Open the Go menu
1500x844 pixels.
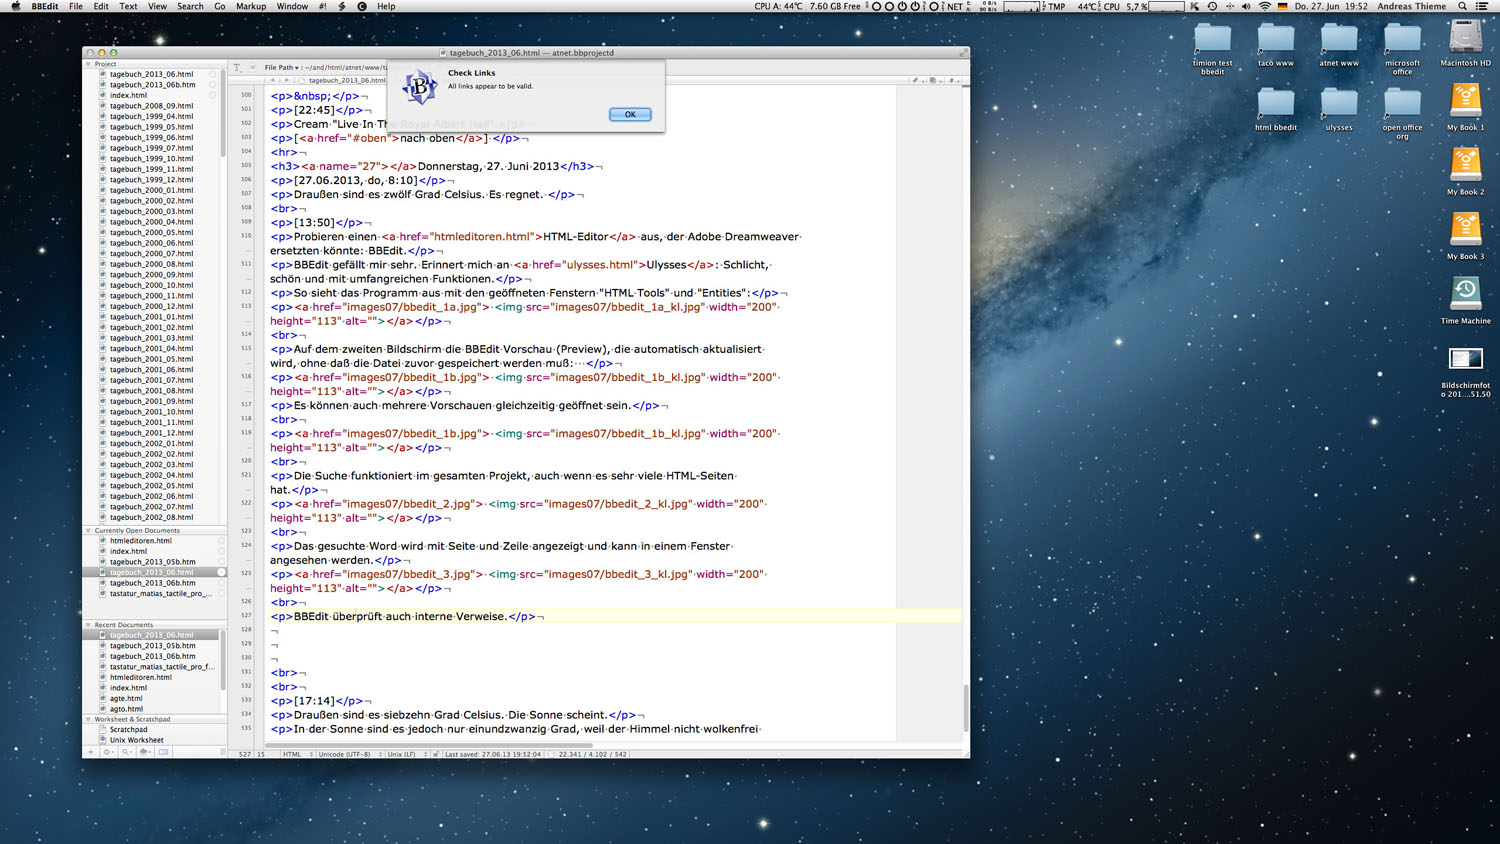pos(220,6)
